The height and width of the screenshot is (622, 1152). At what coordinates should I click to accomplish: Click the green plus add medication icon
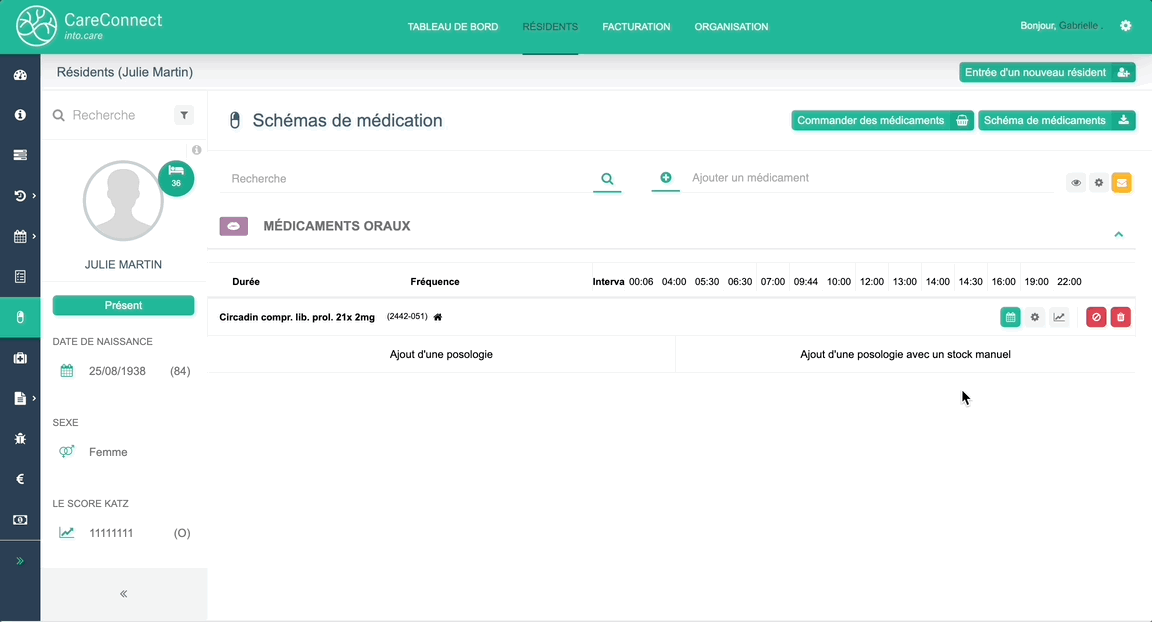click(x=666, y=178)
